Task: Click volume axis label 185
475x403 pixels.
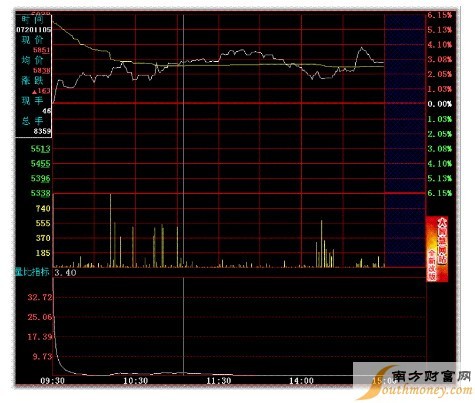Action: click(43, 253)
